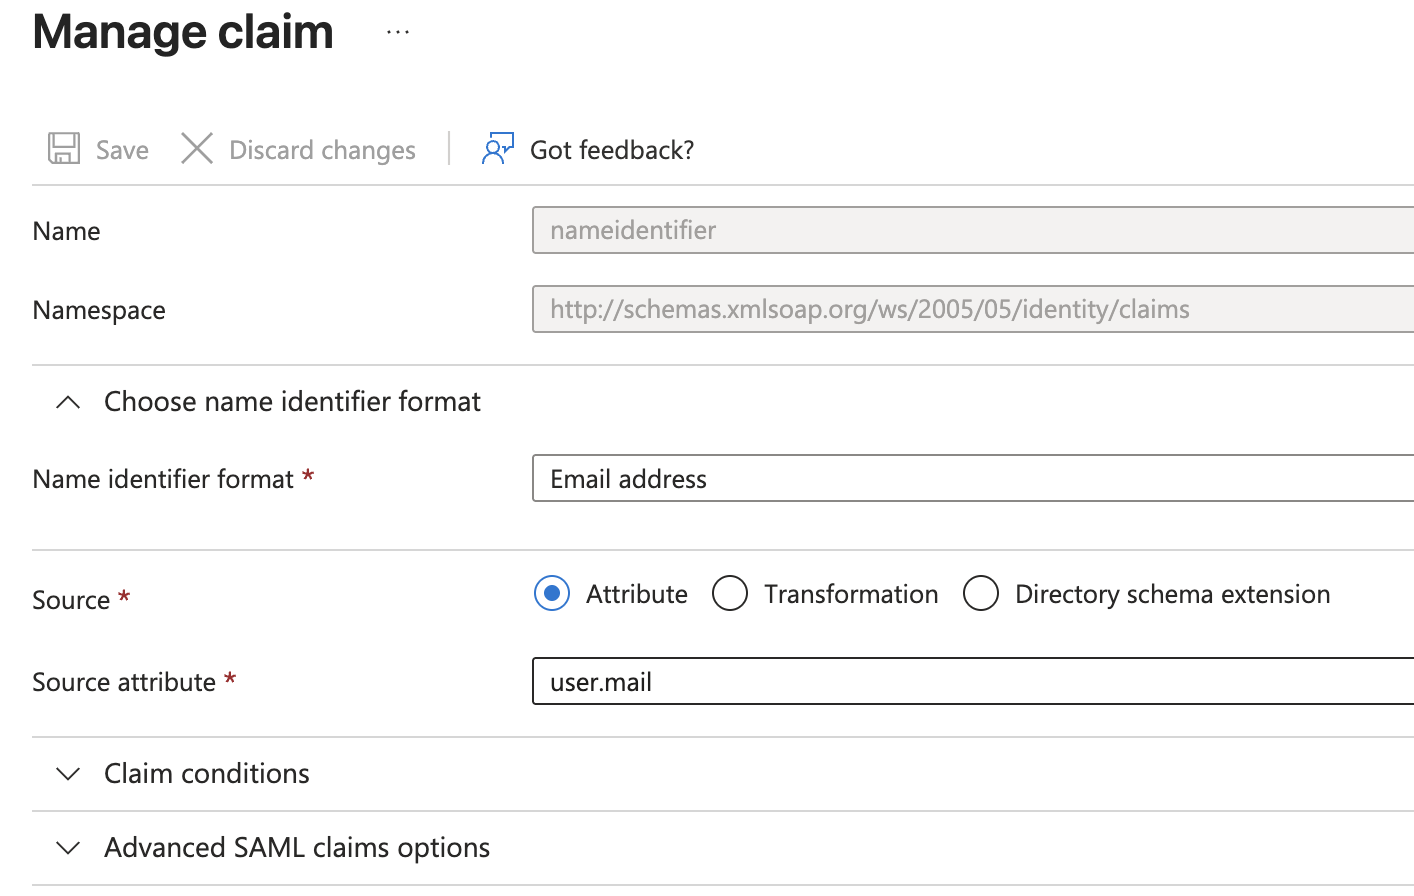Open the ellipsis menu next to Manage claim

397,30
